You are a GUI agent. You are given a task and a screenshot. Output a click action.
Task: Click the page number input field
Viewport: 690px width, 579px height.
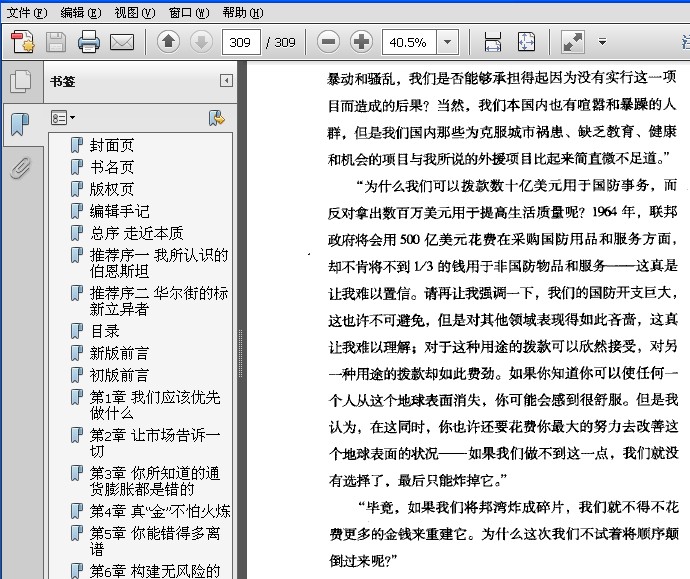[240, 42]
